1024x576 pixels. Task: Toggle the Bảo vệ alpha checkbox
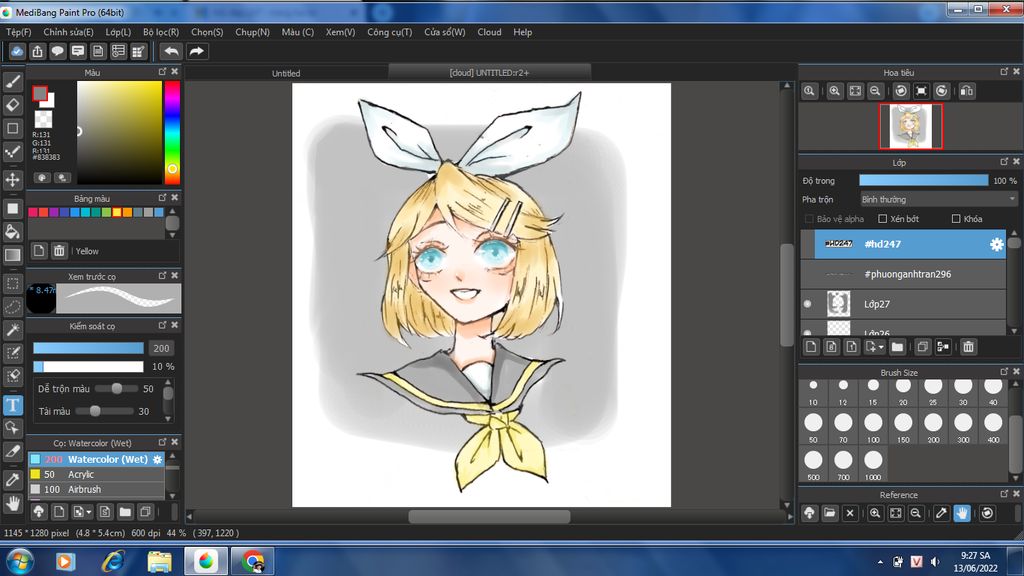(x=809, y=219)
